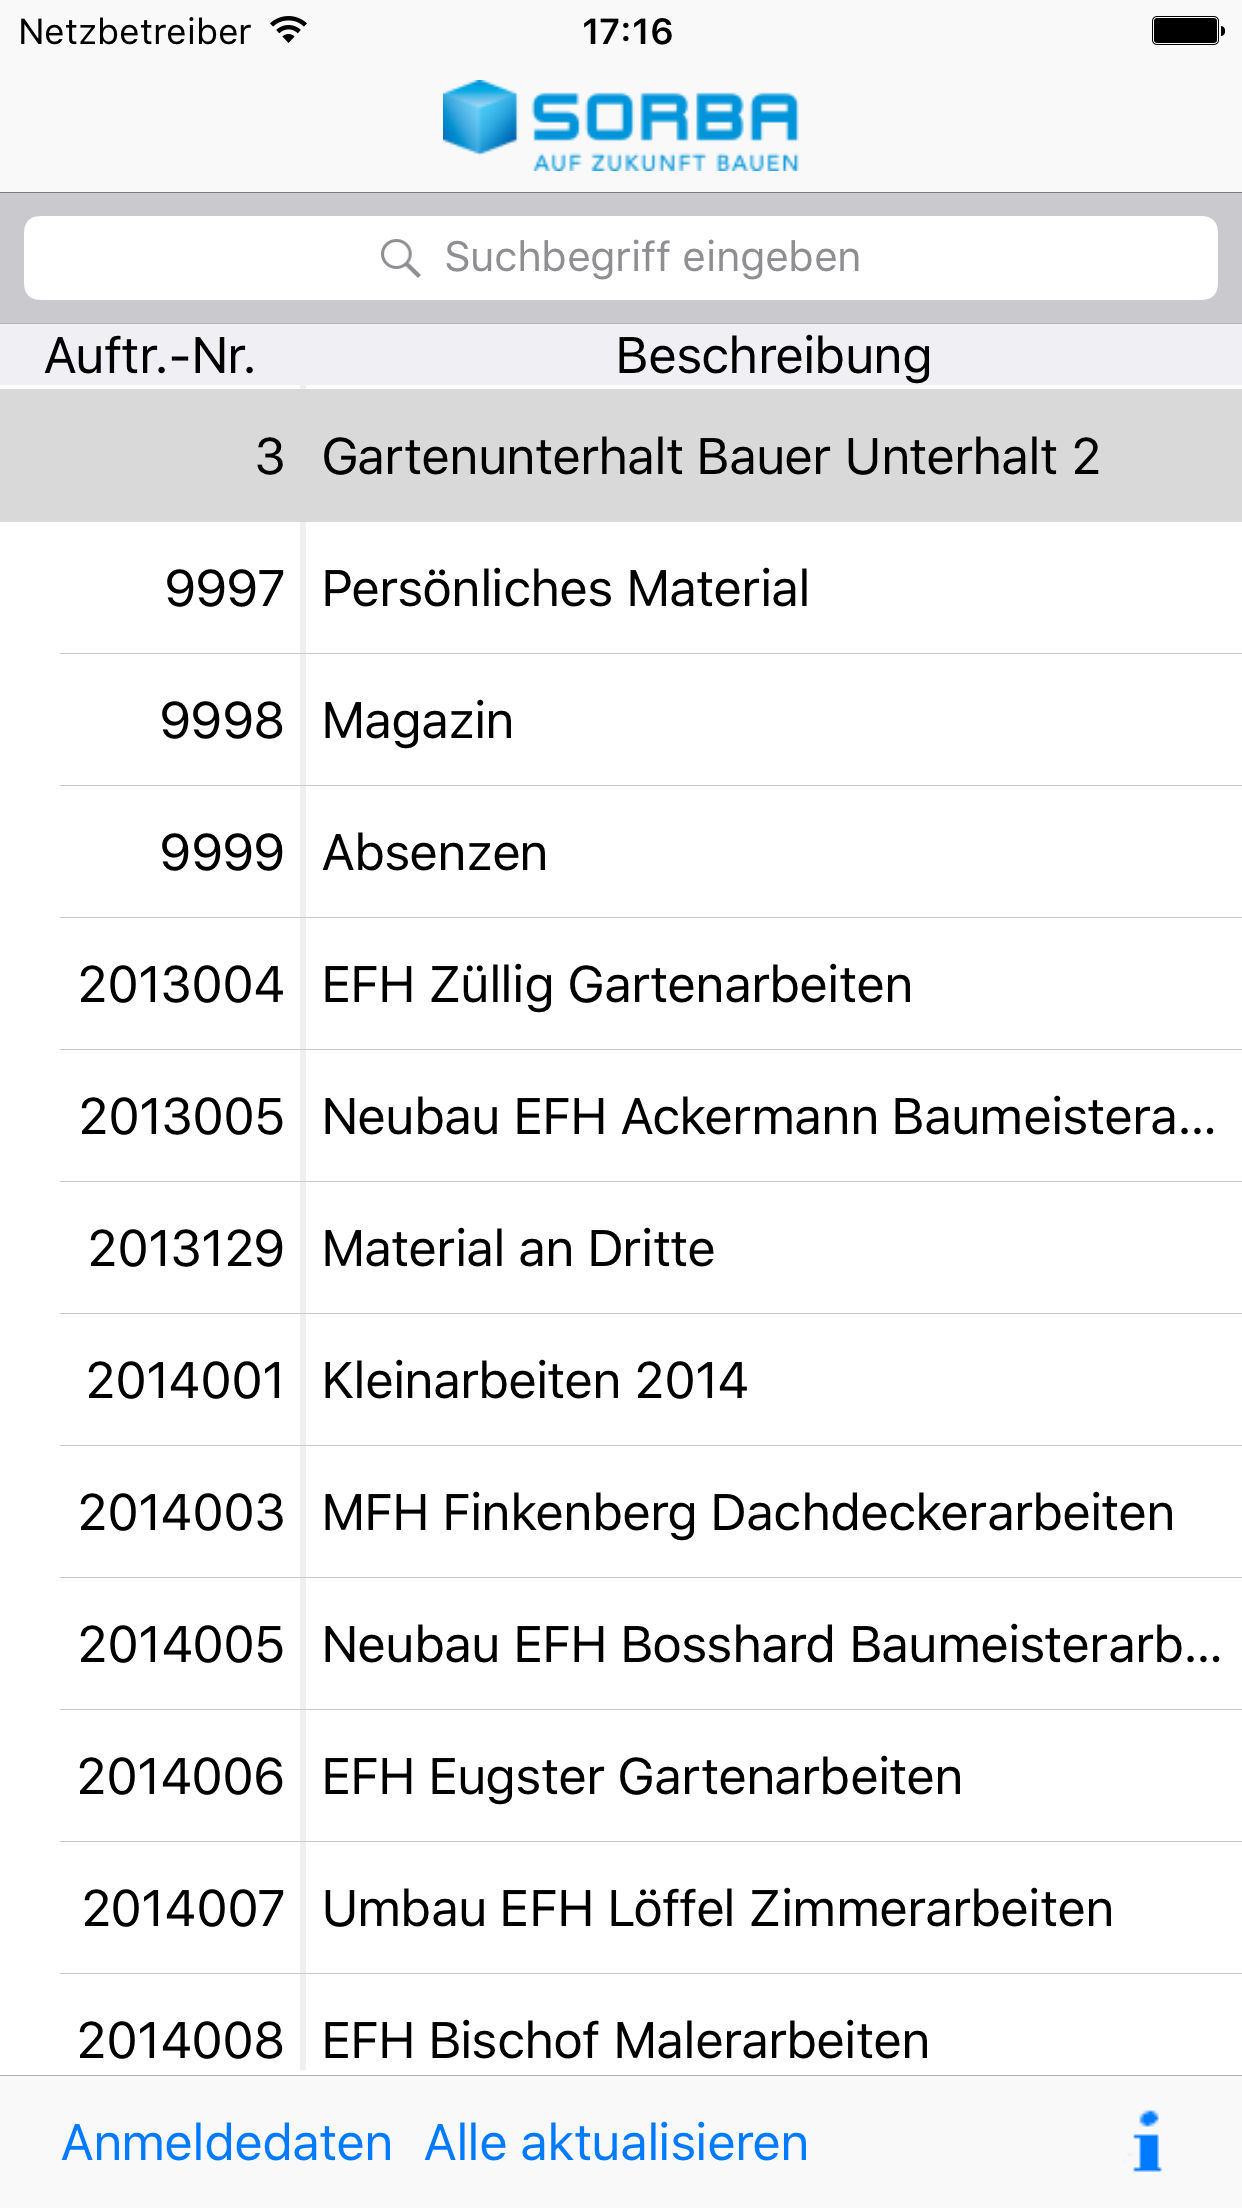Tap the battery status icon
Screen dimensions: 1242x2208
pyautogui.click(x=1187, y=31)
